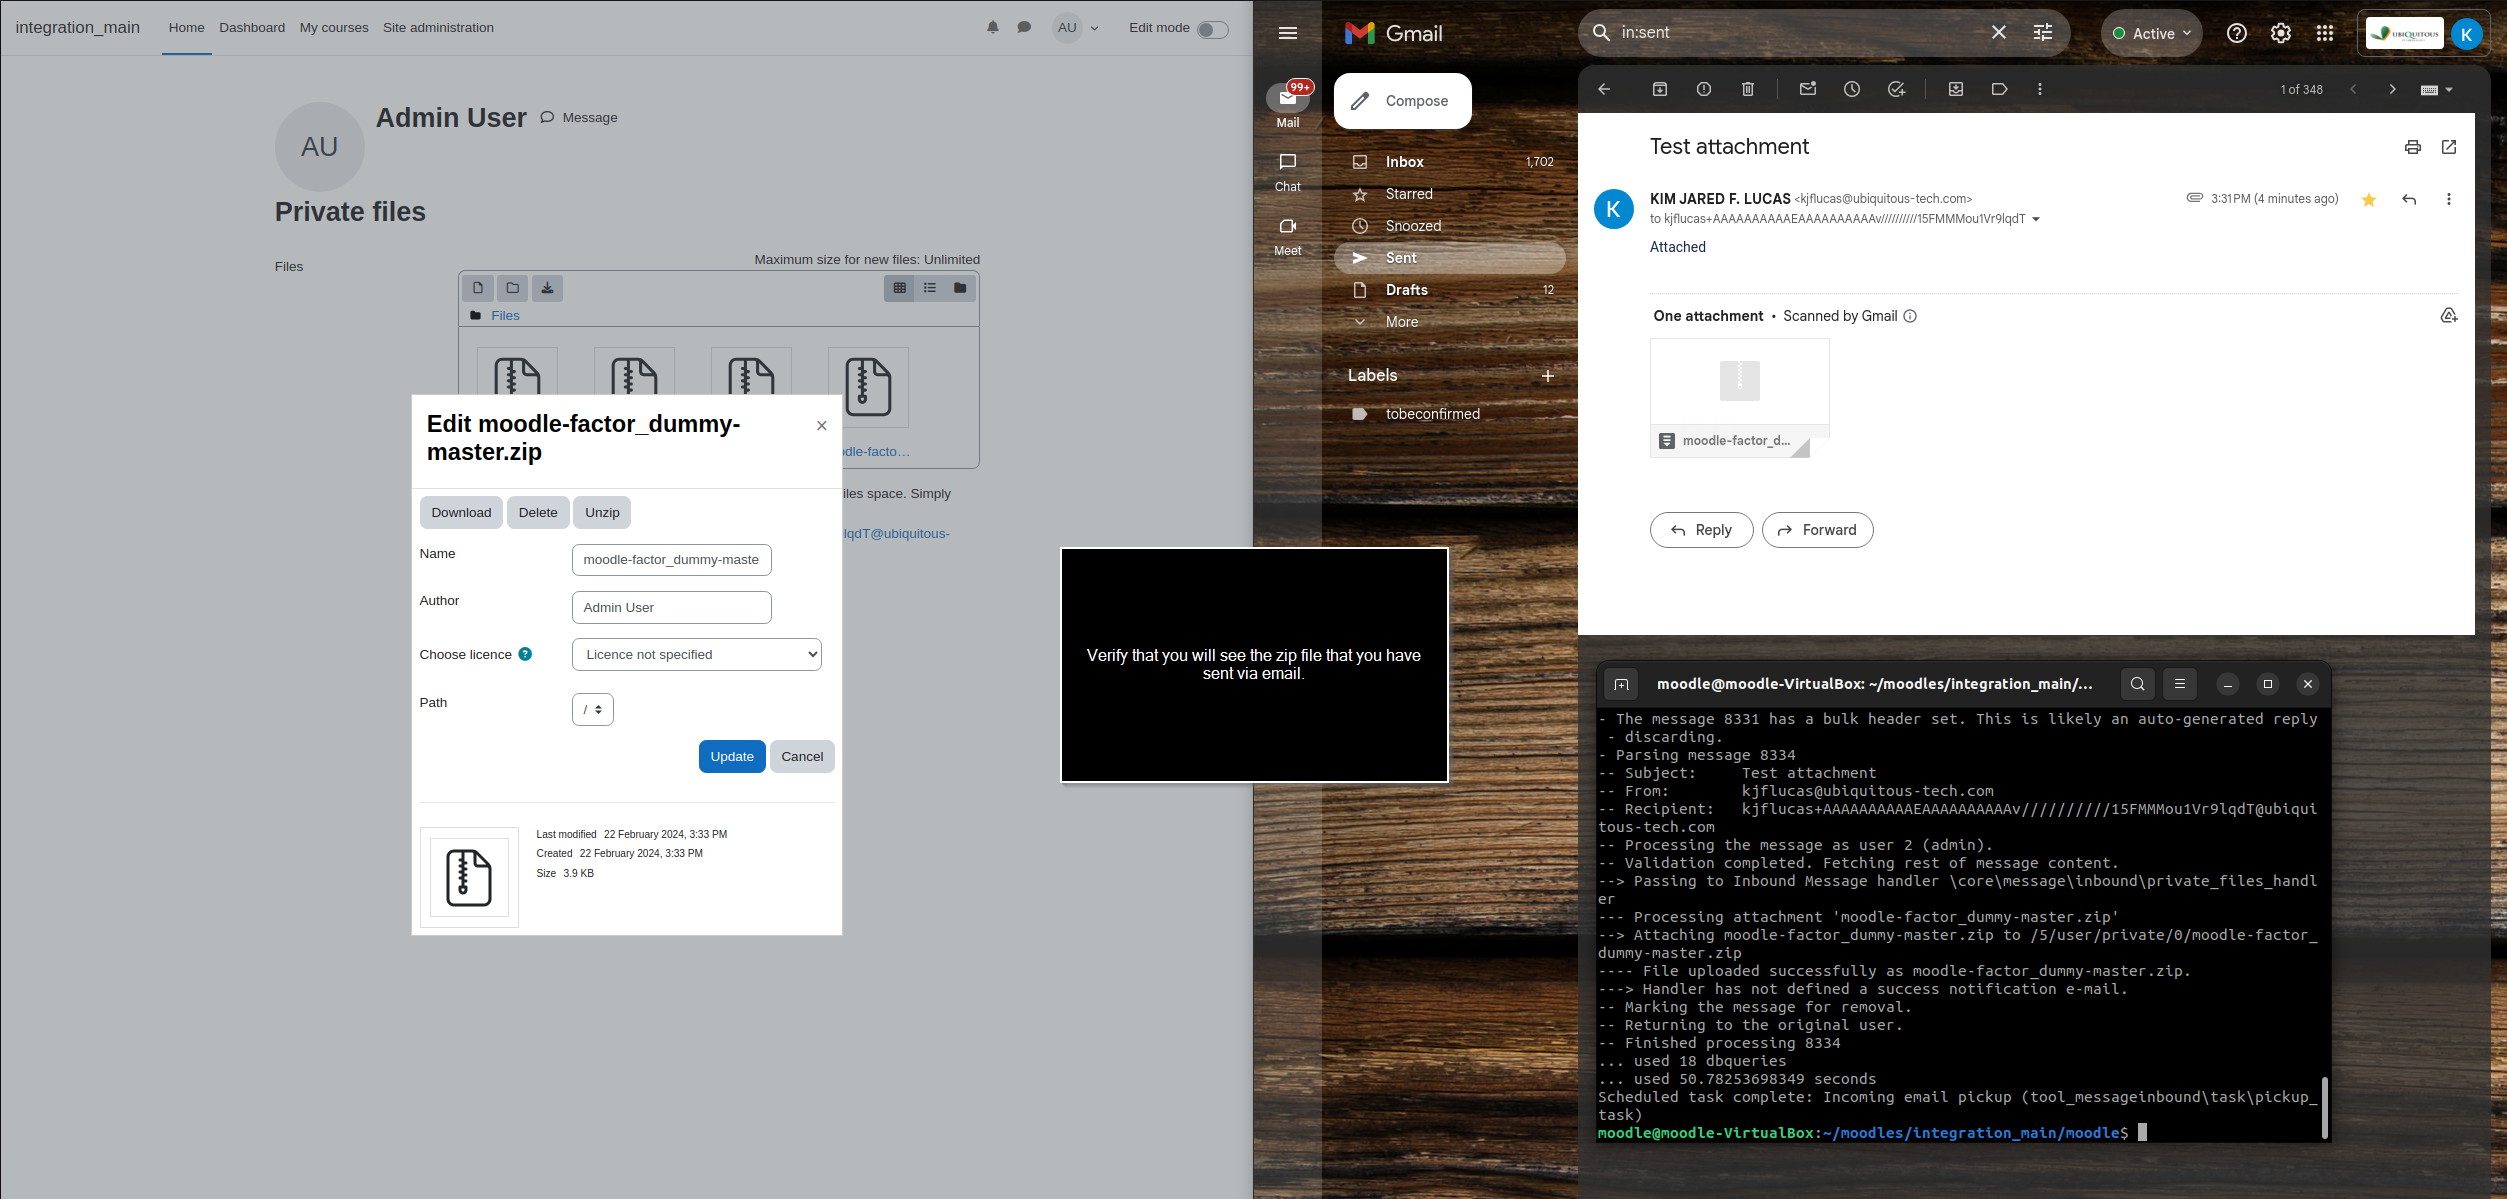Open input tools keyboard dropdown

coord(2436,89)
